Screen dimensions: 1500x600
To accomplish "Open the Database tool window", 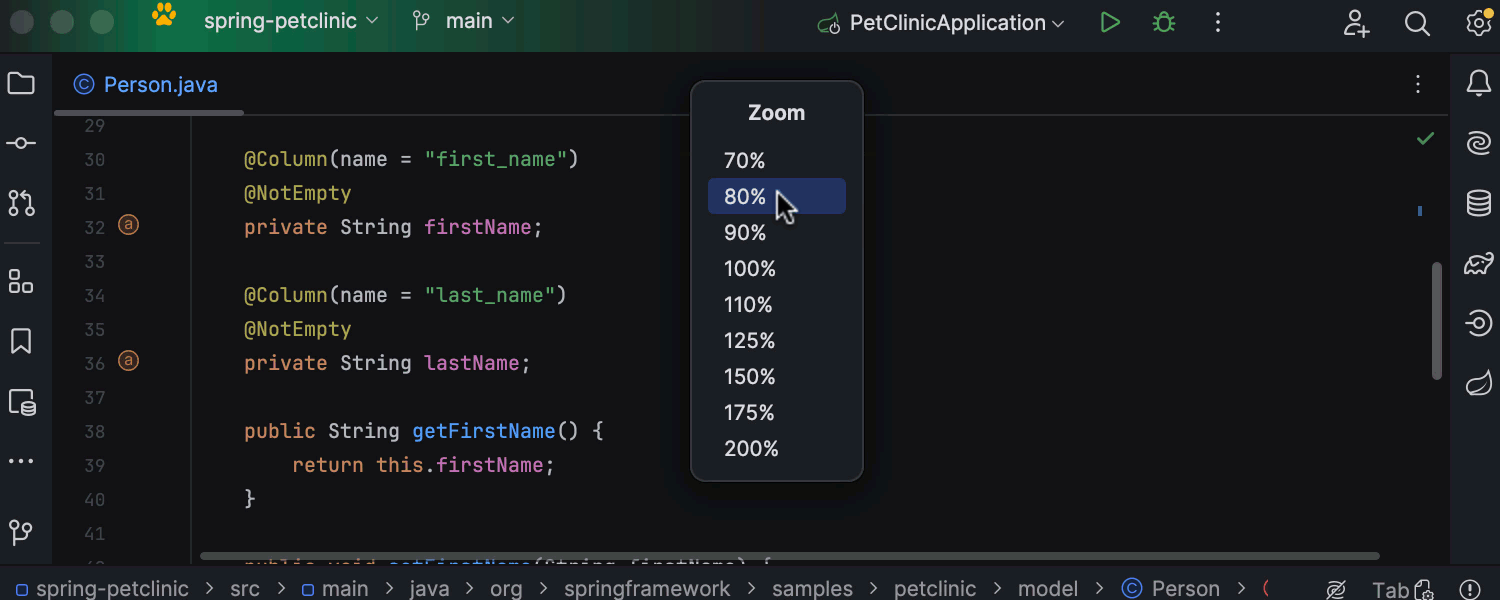I will coord(1479,203).
